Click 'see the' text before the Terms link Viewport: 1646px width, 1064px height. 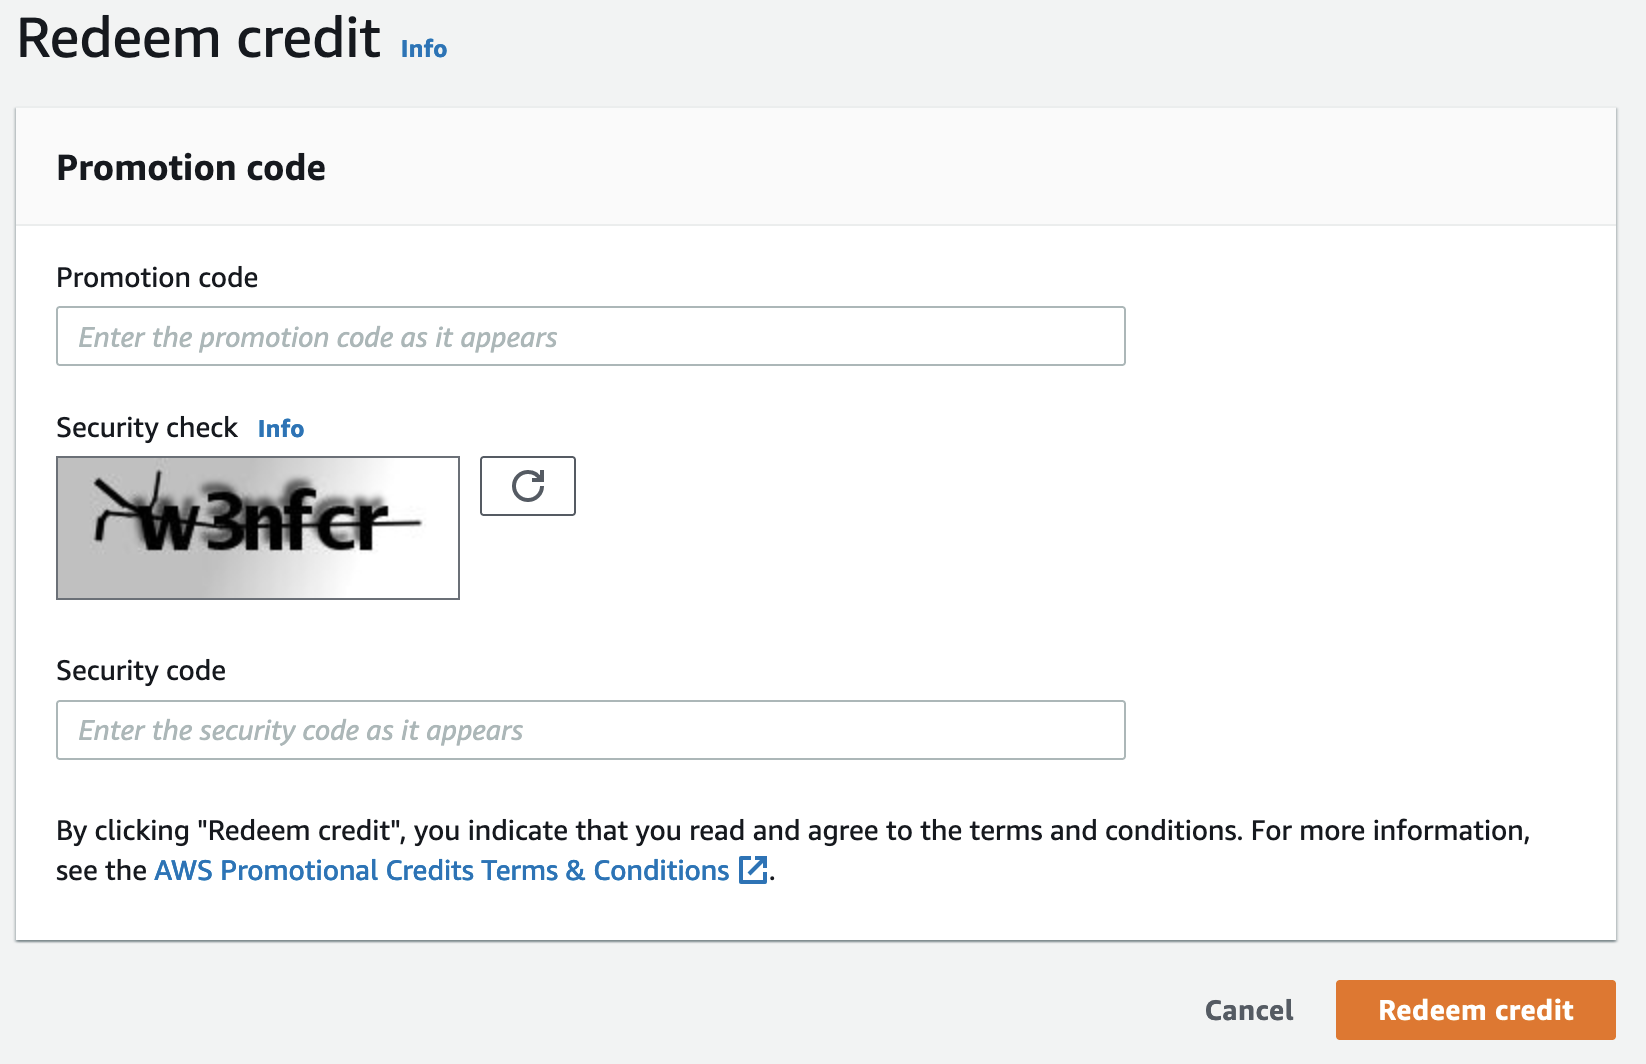coord(101,870)
